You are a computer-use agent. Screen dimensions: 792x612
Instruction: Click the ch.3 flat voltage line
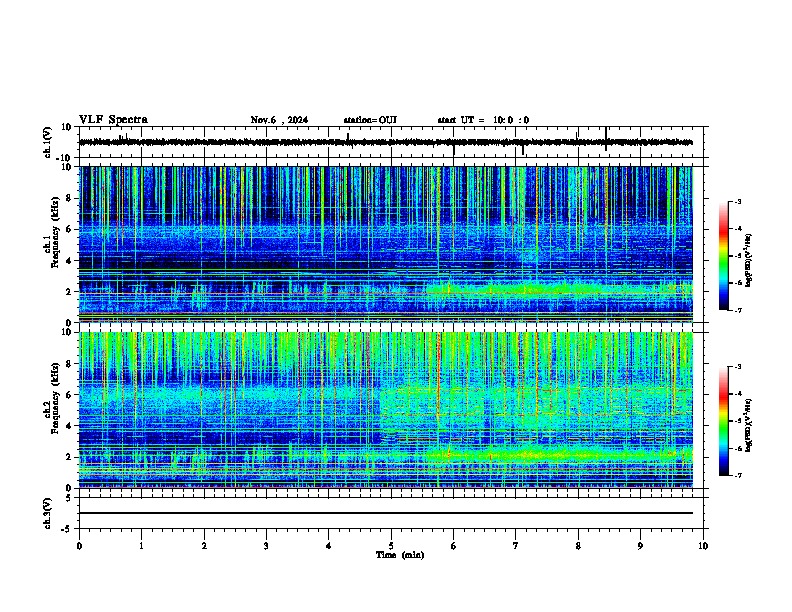pos(386,513)
